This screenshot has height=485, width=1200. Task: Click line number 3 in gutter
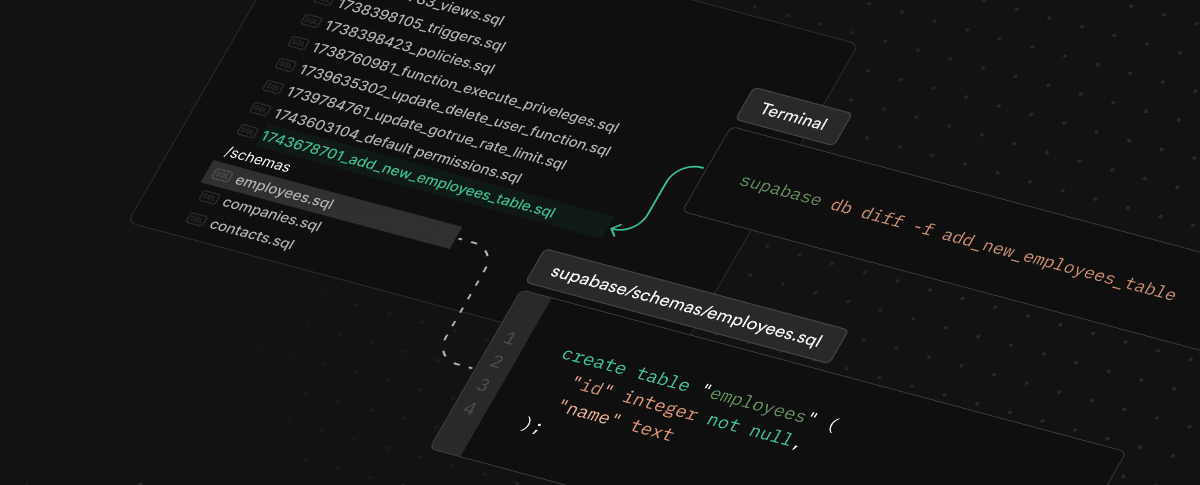click(483, 385)
